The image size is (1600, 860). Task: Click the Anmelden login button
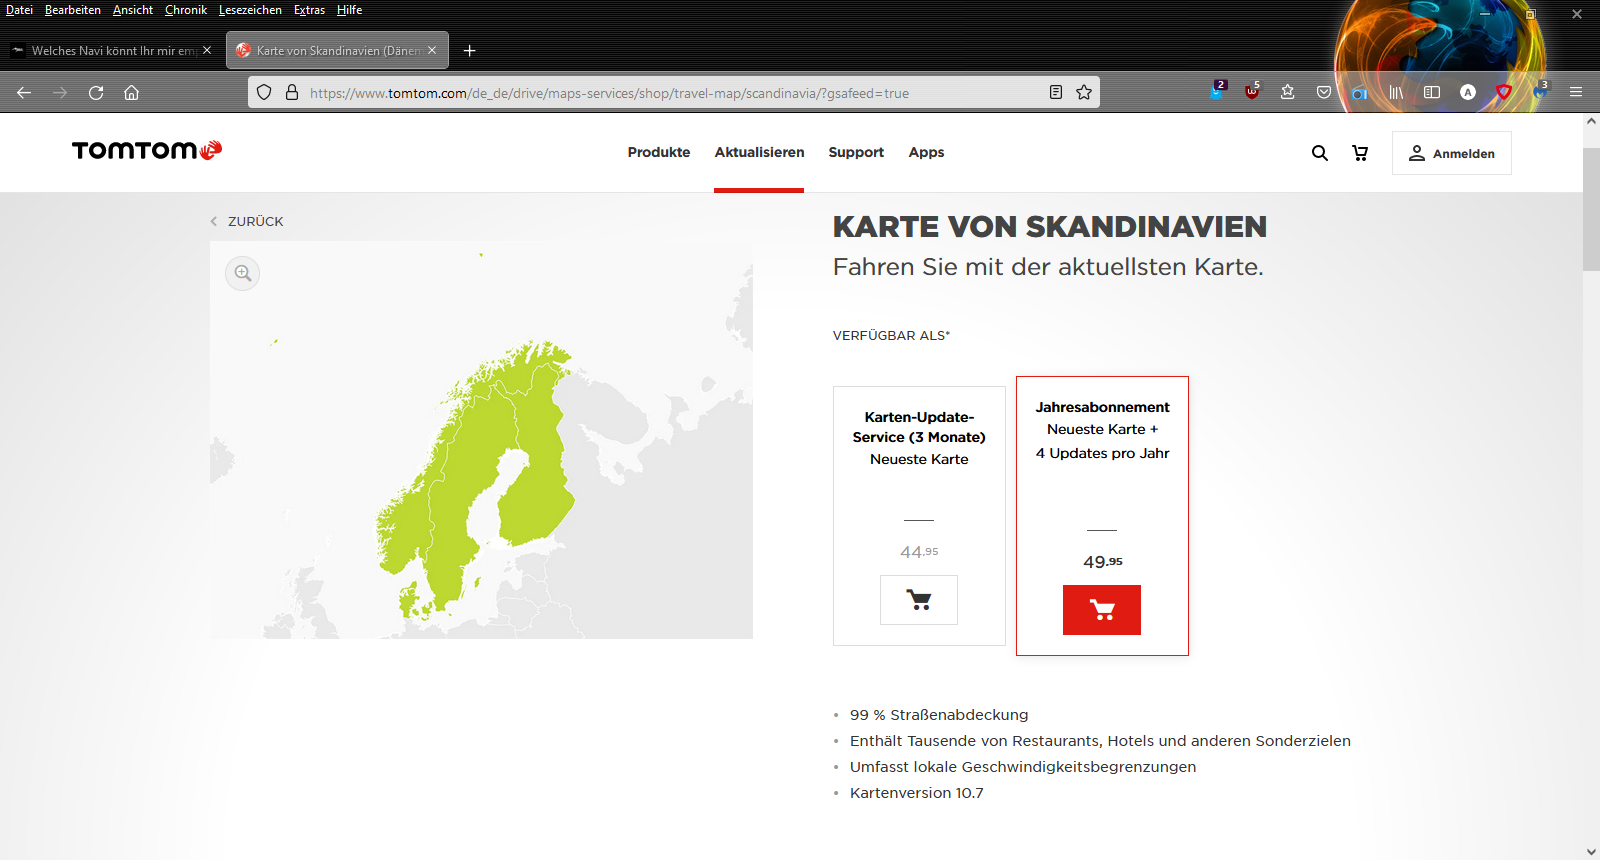click(1451, 153)
